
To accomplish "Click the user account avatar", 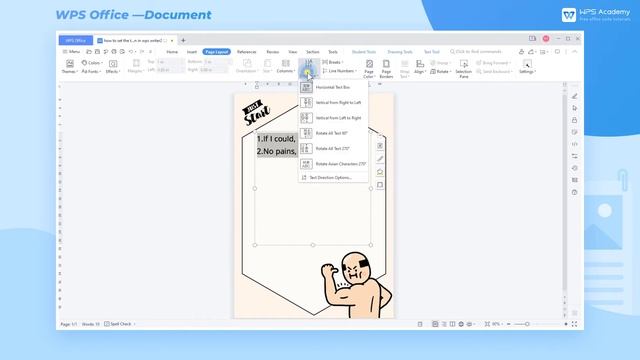I will [546, 38].
